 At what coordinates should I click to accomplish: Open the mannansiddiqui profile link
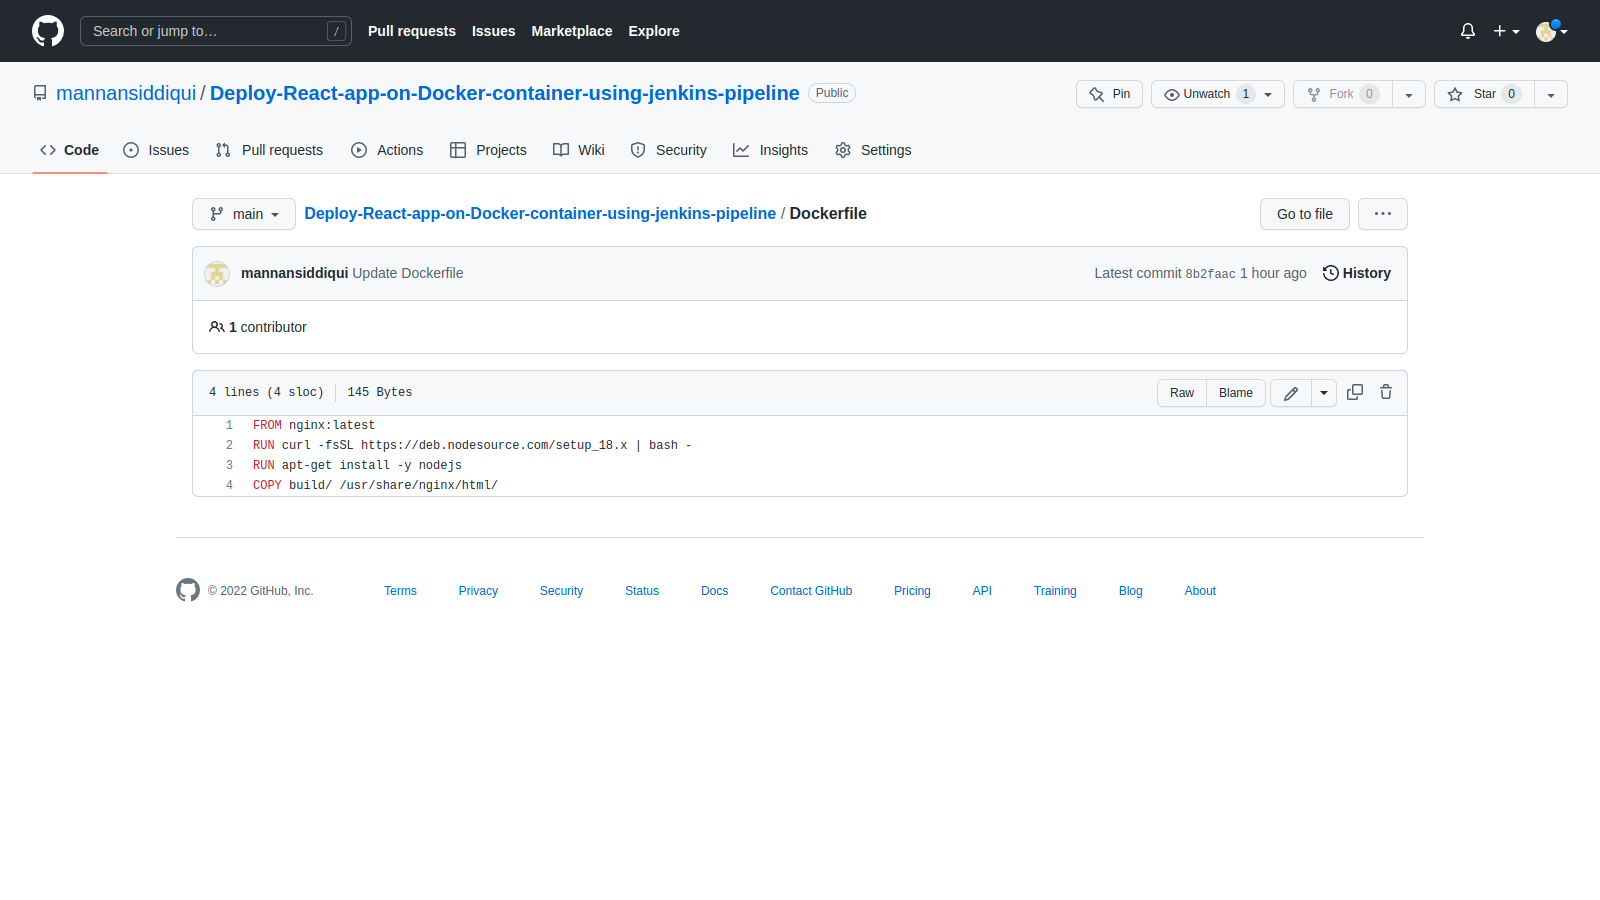coord(125,93)
